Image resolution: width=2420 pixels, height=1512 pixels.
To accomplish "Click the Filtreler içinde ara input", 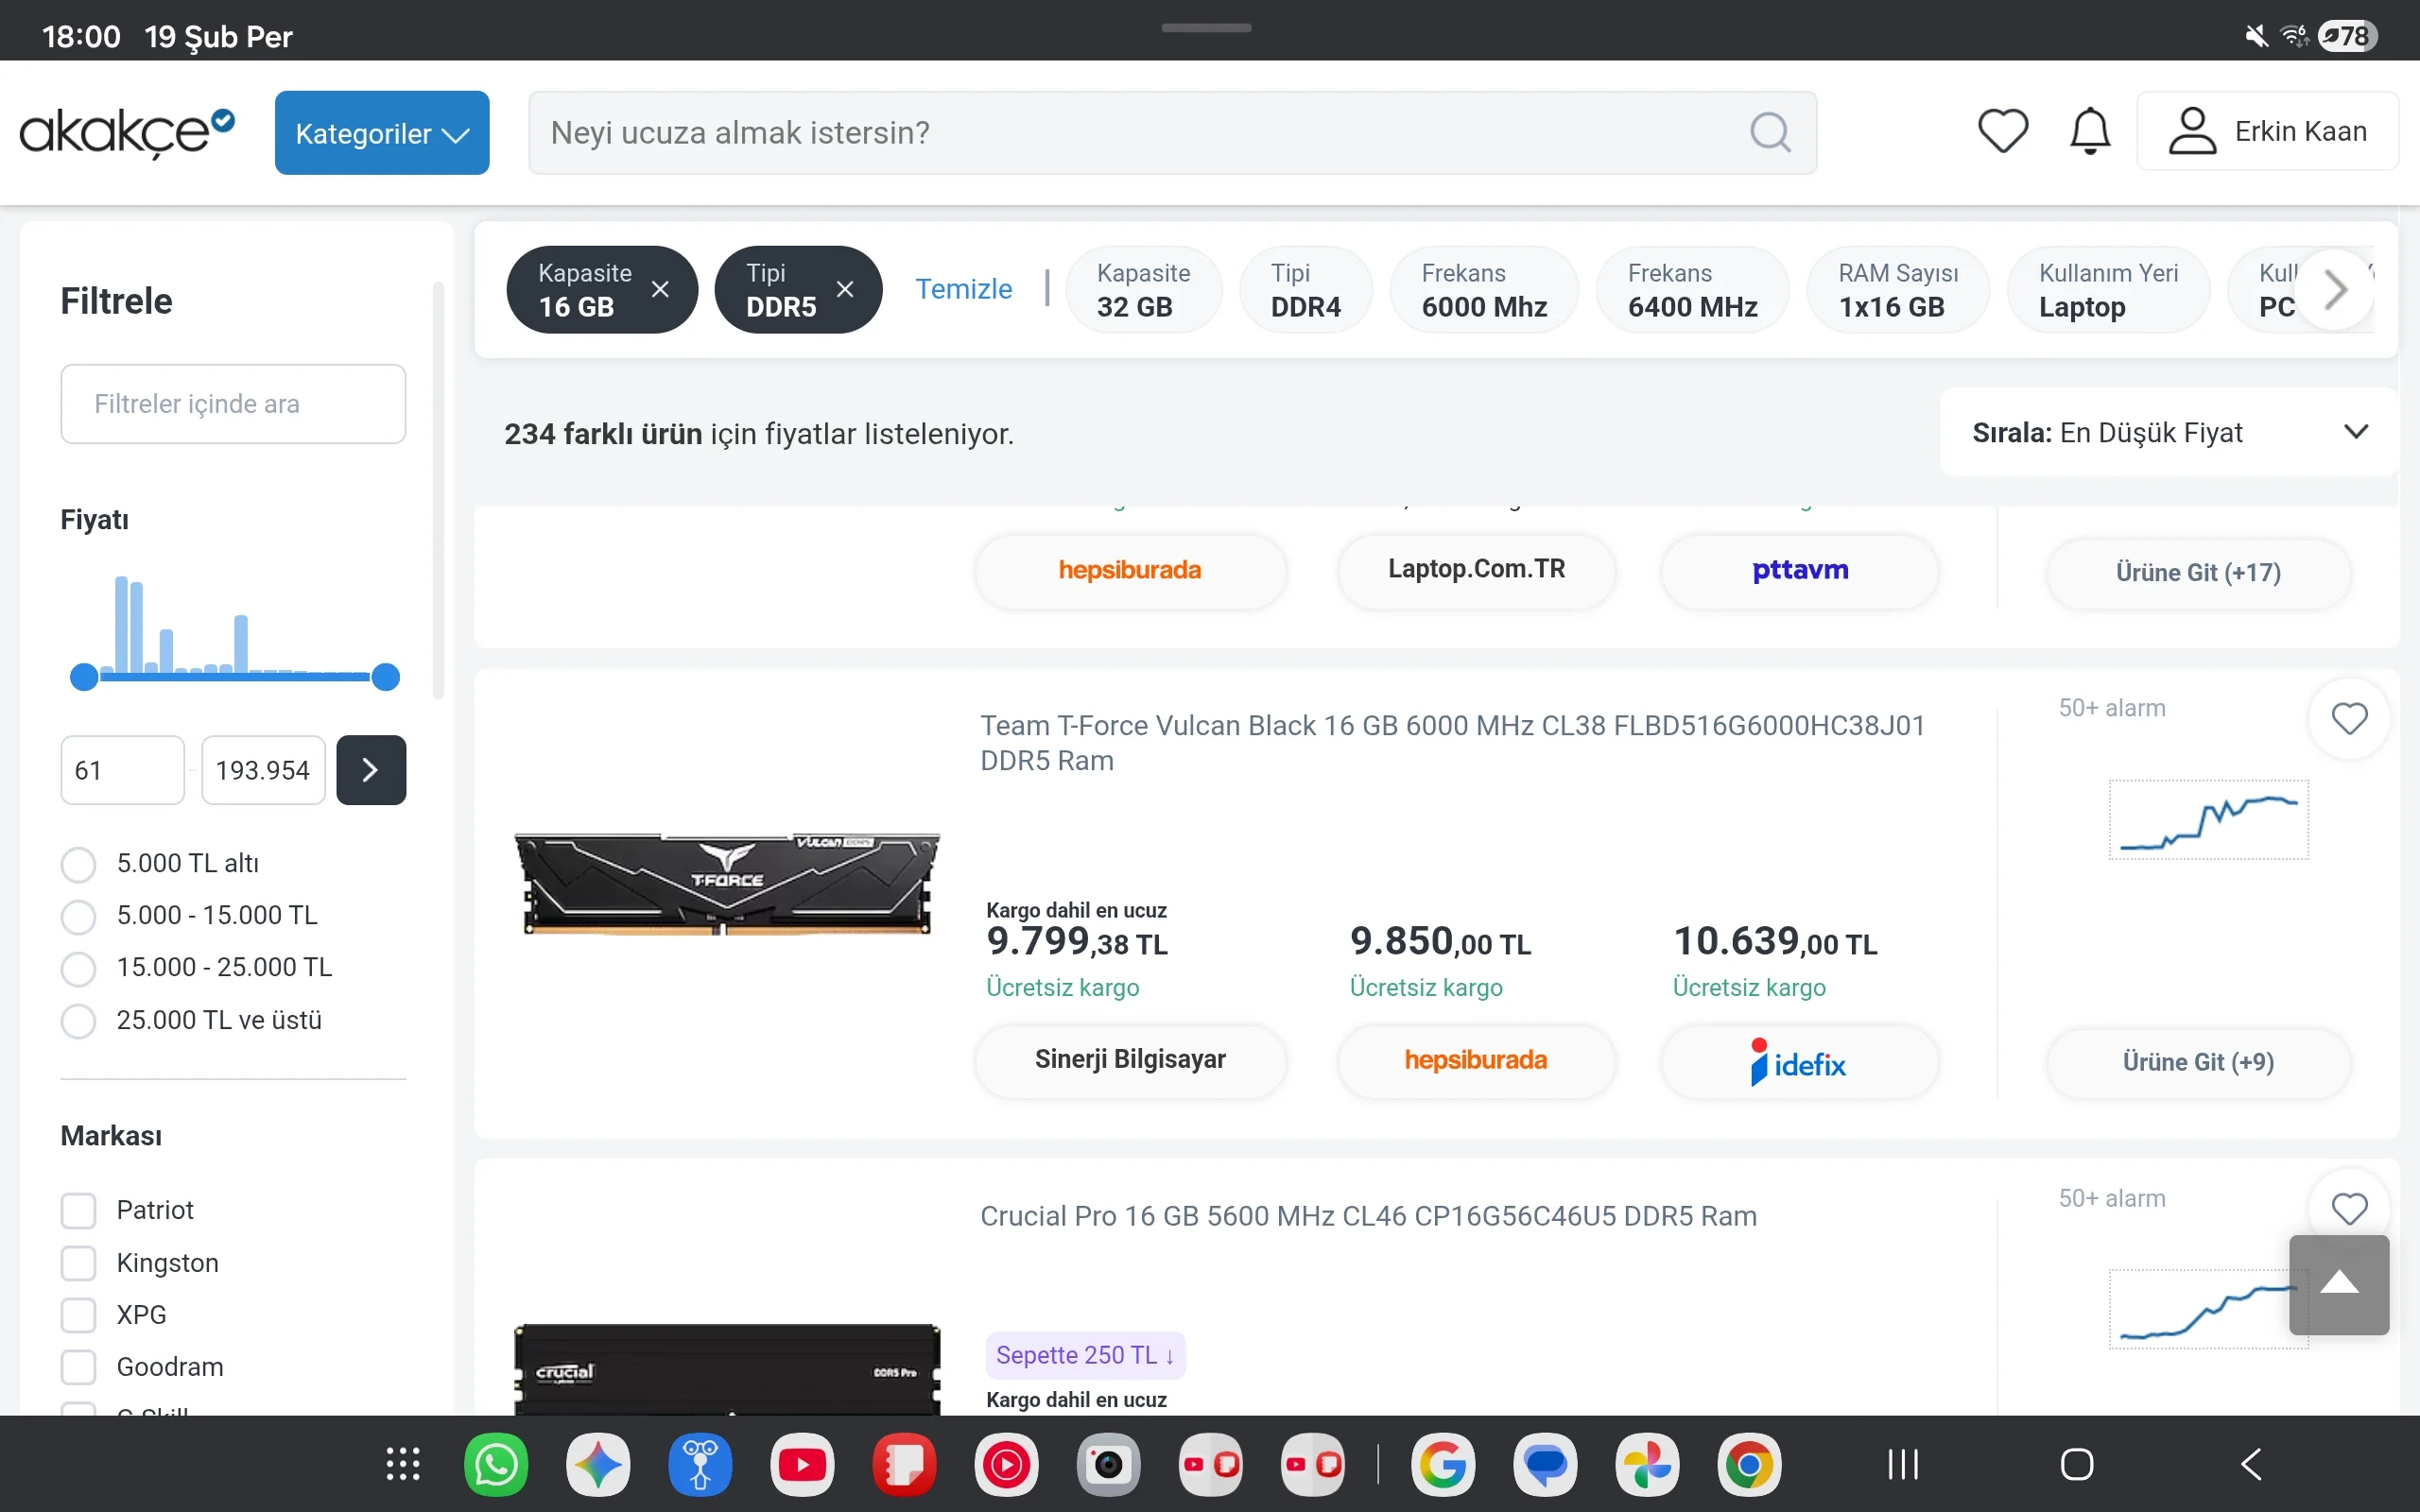I will (x=233, y=404).
